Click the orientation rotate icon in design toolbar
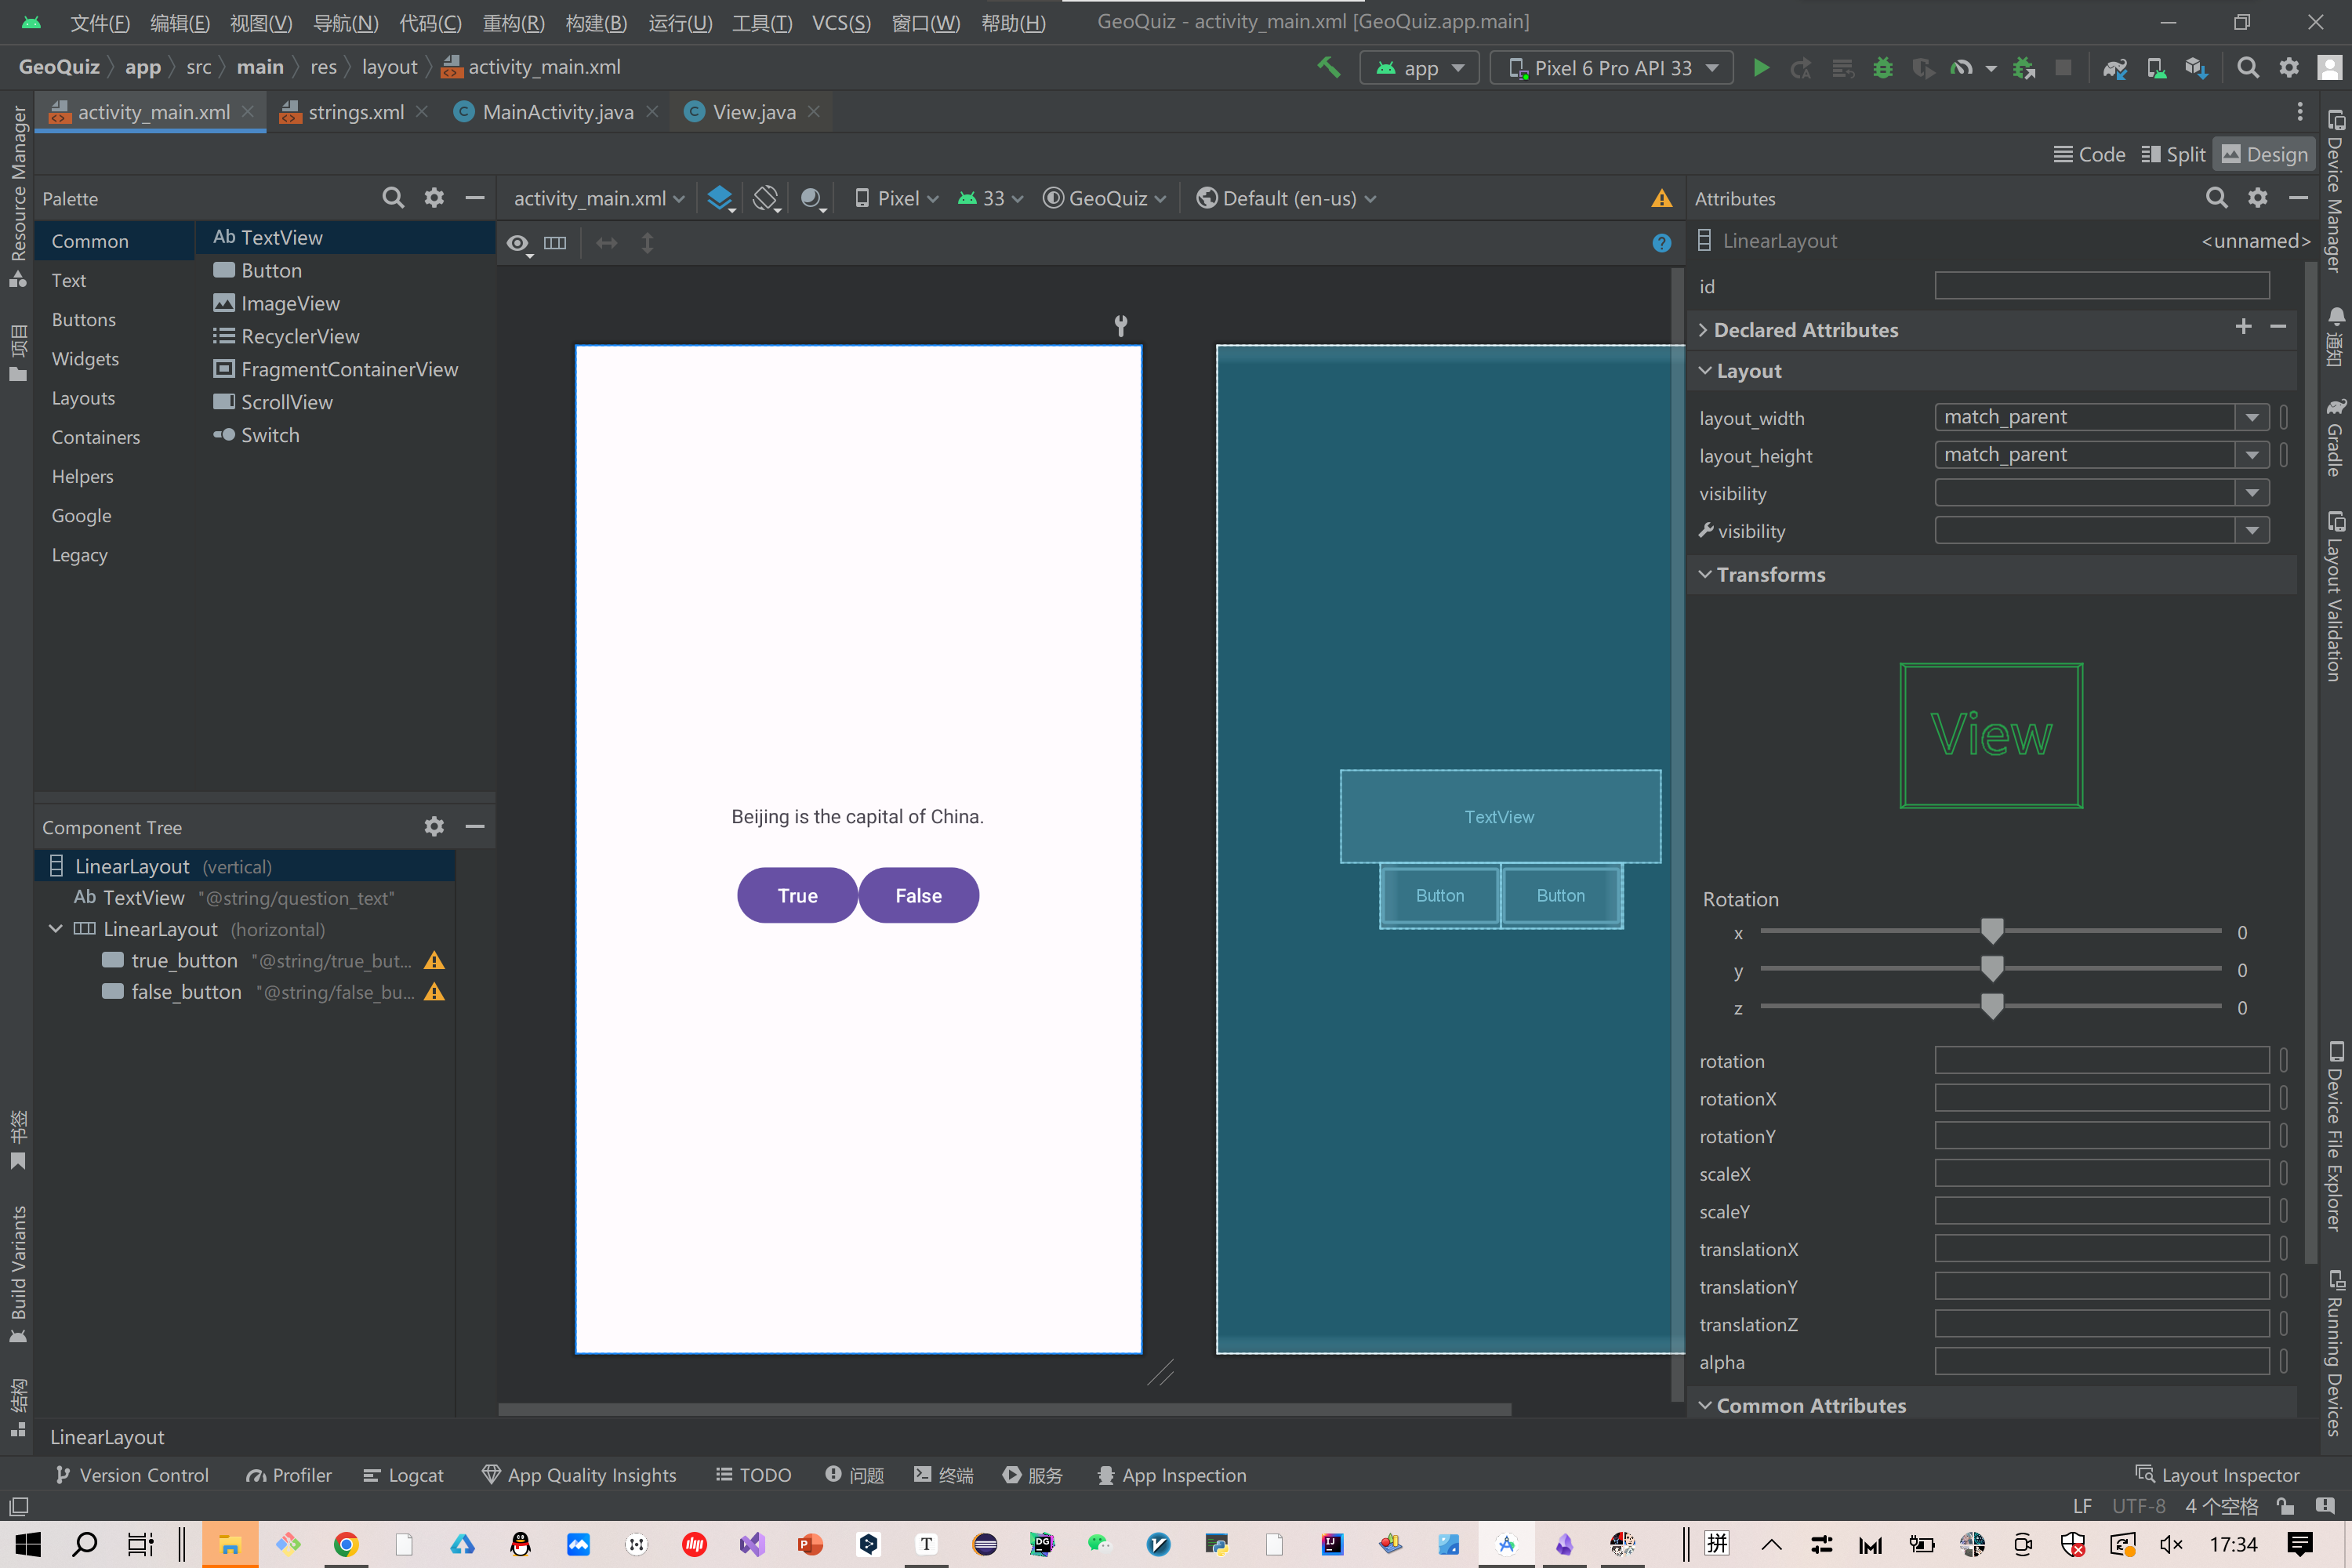The height and width of the screenshot is (1568, 2352). (x=766, y=198)
